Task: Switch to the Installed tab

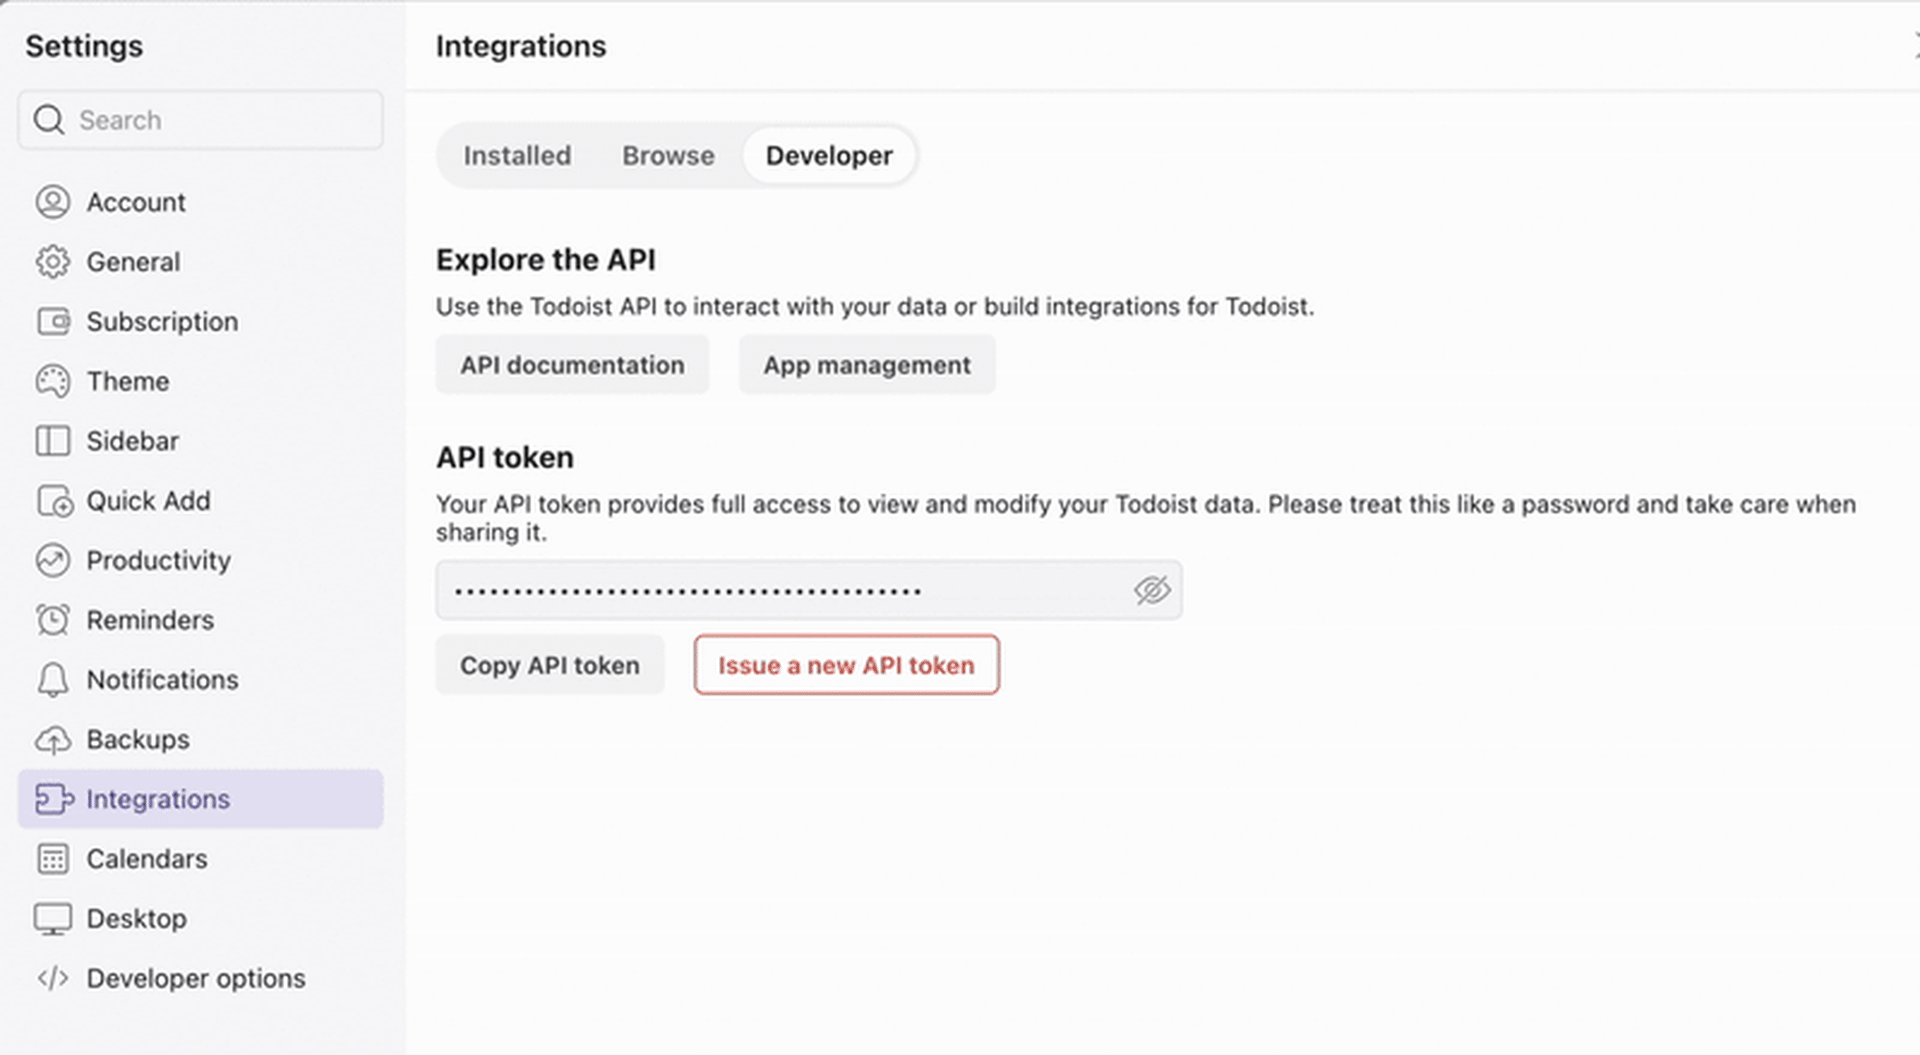Action: click(x=516, y=155)
